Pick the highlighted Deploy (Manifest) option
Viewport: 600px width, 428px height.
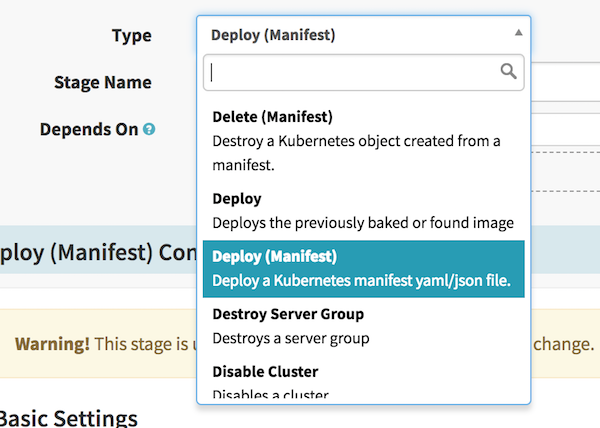pos(363,268)
